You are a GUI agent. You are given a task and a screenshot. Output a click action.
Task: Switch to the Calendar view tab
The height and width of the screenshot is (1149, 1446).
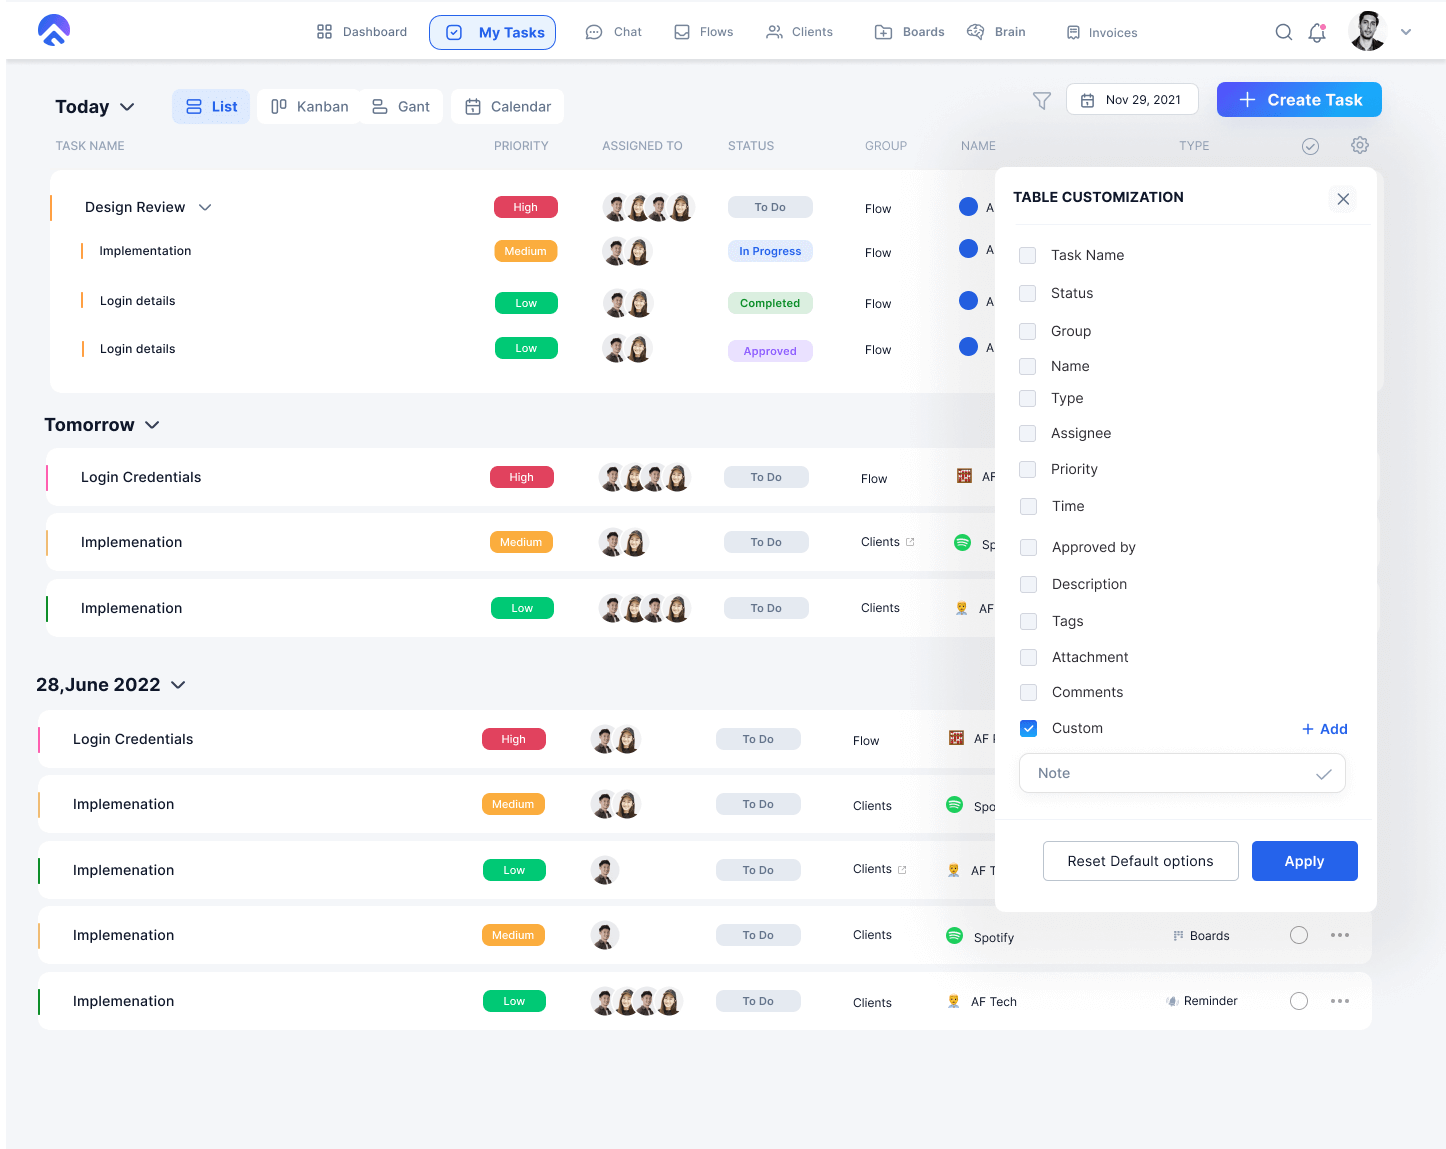click(x=508, y=107)
